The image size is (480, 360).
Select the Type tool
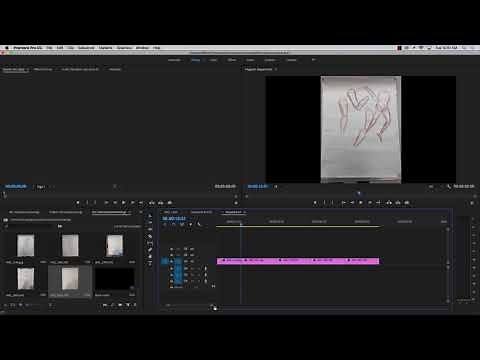pos(150,263)
